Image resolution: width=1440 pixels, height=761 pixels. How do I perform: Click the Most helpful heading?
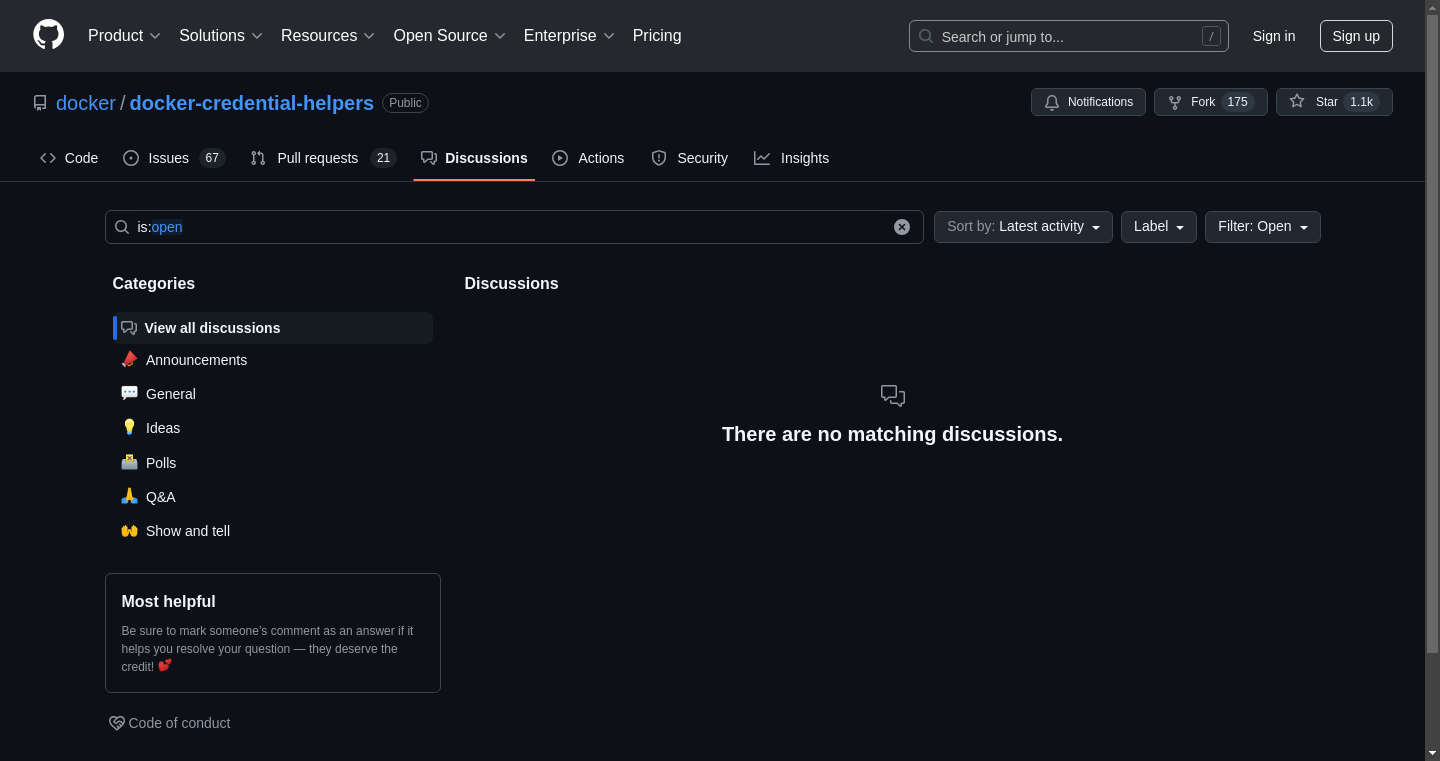[x=169, y=601]
